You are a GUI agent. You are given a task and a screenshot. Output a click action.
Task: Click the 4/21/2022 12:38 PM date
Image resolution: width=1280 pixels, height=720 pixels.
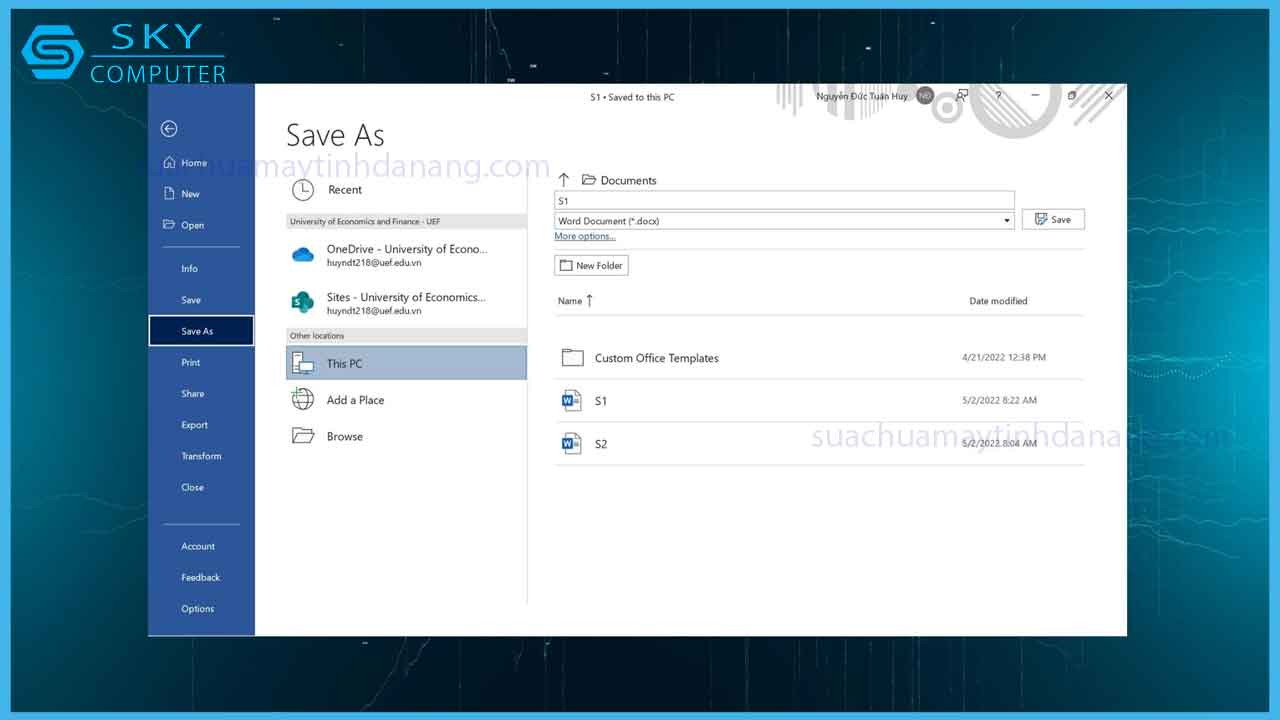(1004, 357)
